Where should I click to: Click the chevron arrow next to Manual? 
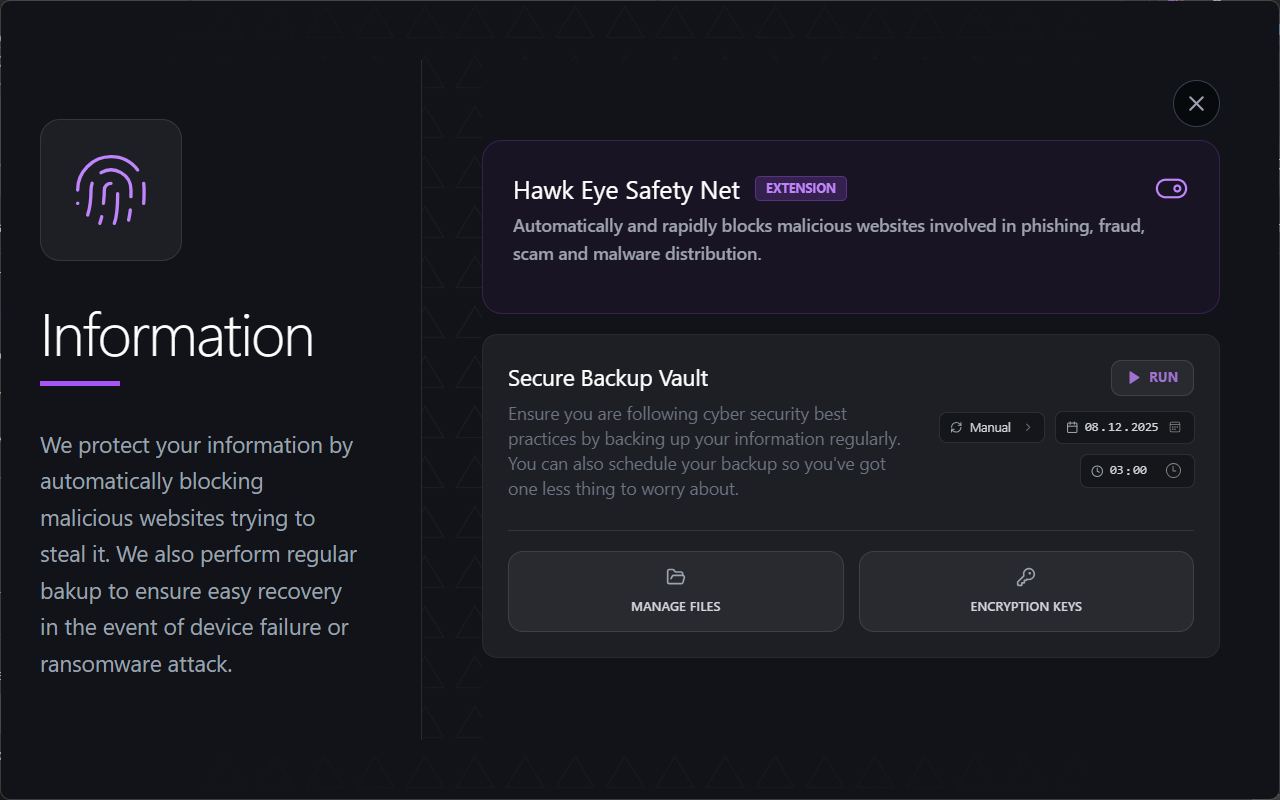point(1028,428)
